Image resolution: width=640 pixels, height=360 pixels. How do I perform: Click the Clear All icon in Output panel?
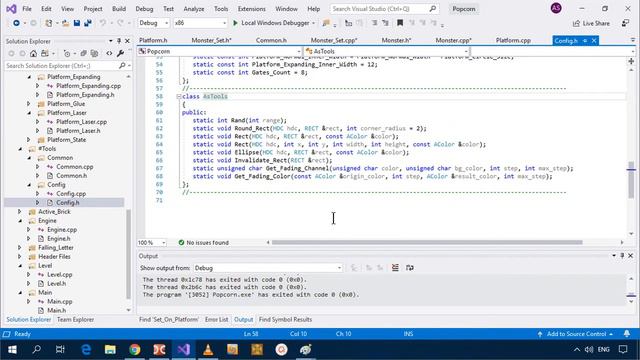[395, 268]
